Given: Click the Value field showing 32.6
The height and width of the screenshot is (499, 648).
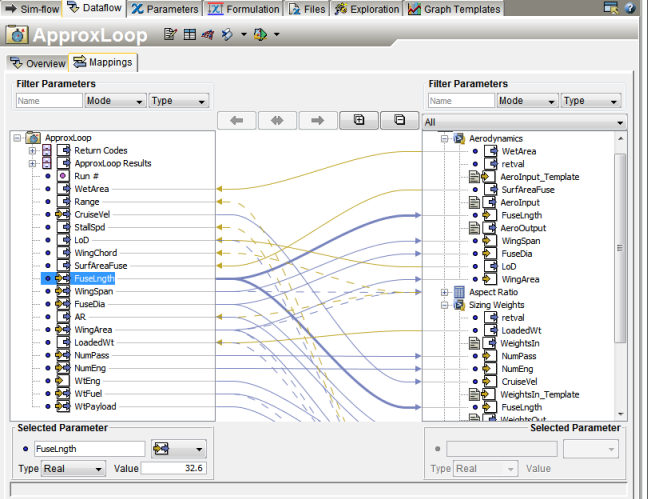Looking at the screenshot, I should (x=173, y=468).
